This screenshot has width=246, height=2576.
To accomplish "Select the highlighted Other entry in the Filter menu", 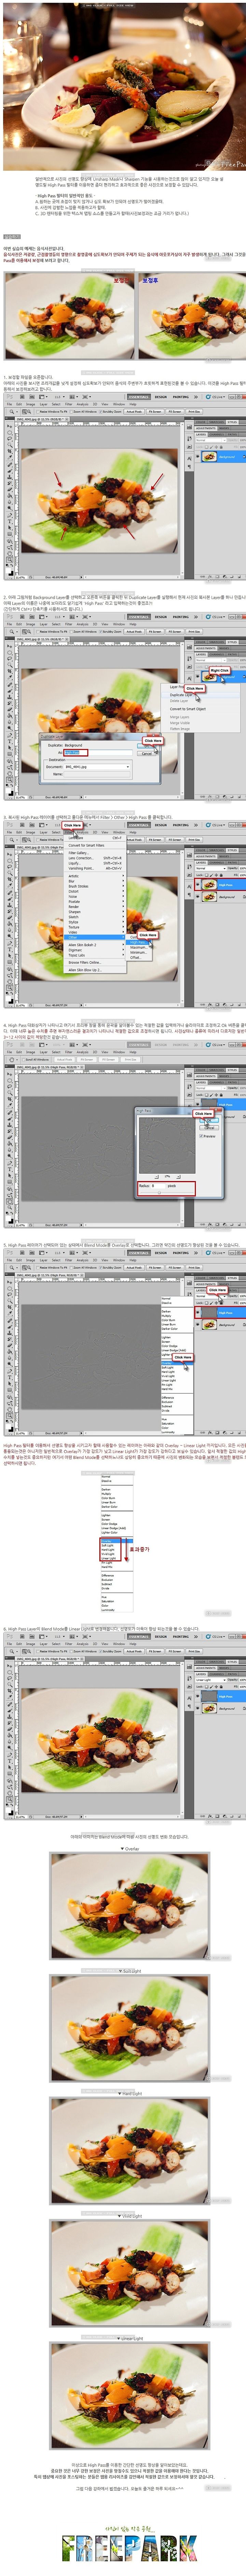I will pyautogui.click(x=95, y=938).
